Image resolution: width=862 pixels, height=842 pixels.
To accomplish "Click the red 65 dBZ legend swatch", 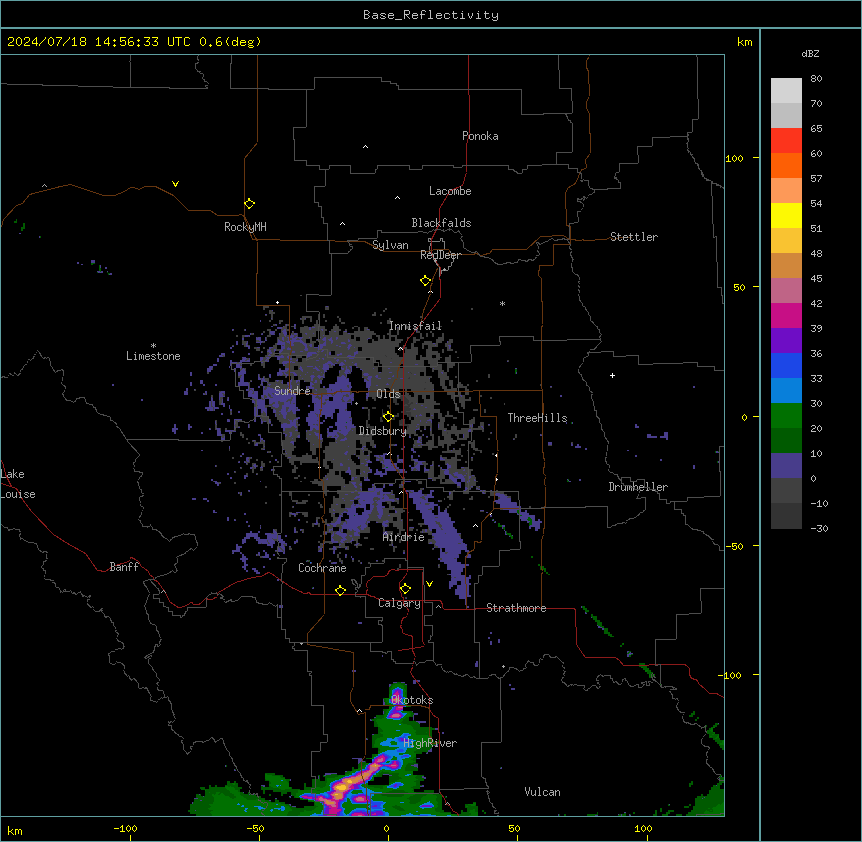I will coord(786,141).
